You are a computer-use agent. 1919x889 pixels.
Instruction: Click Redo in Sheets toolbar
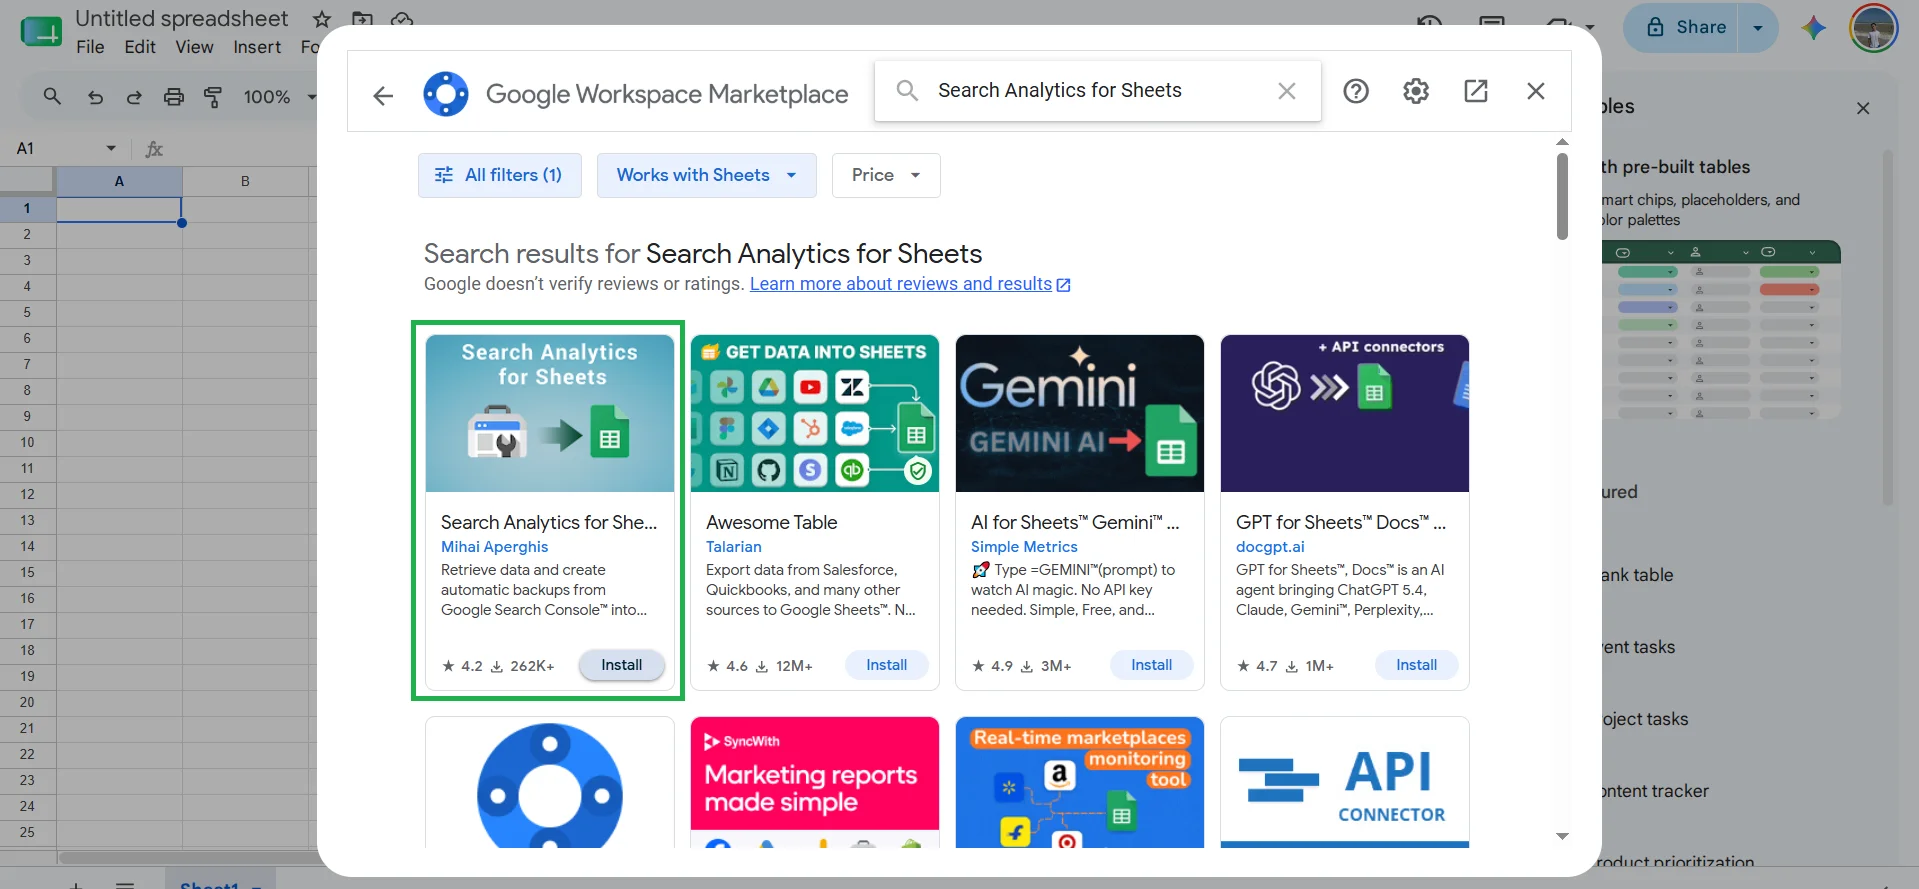tap(134, 97)
